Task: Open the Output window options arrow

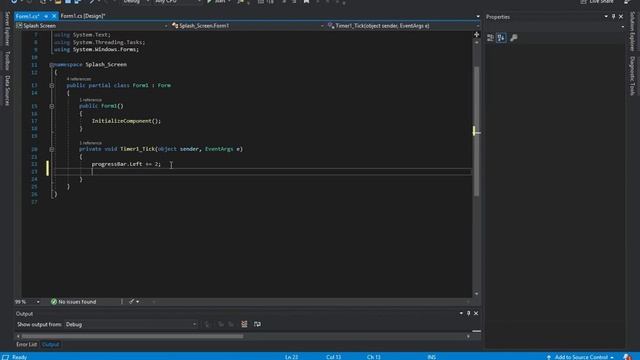Action: pyautogui.click(x=461, y=313)
